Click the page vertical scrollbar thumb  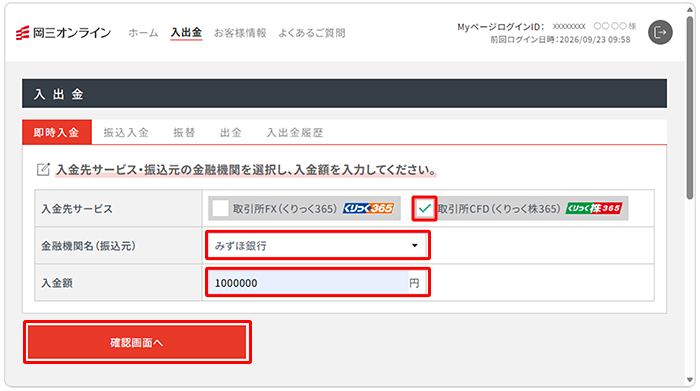(690, 107)
